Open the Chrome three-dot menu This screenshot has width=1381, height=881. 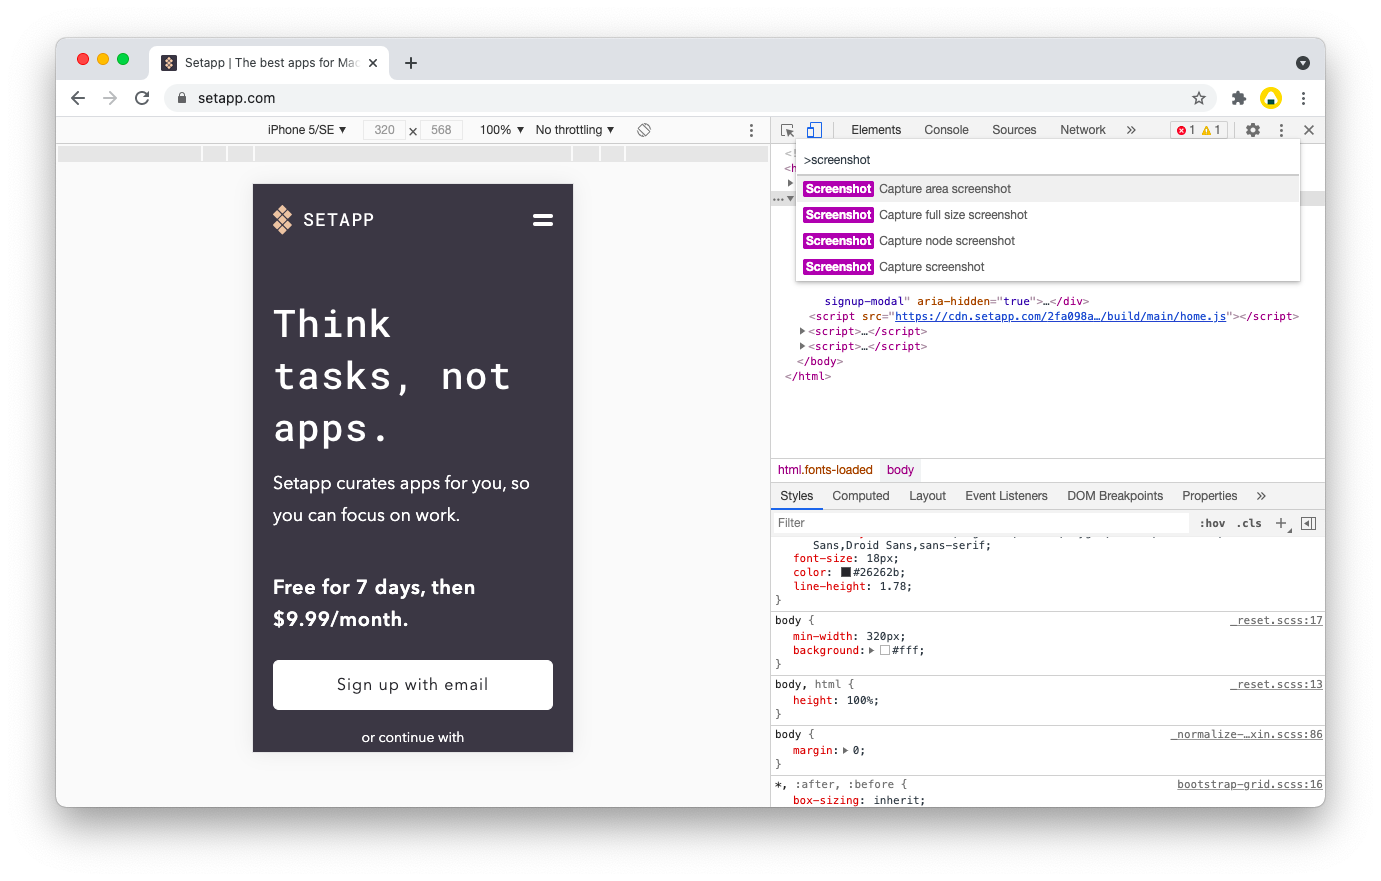[x=1303, y=98]
